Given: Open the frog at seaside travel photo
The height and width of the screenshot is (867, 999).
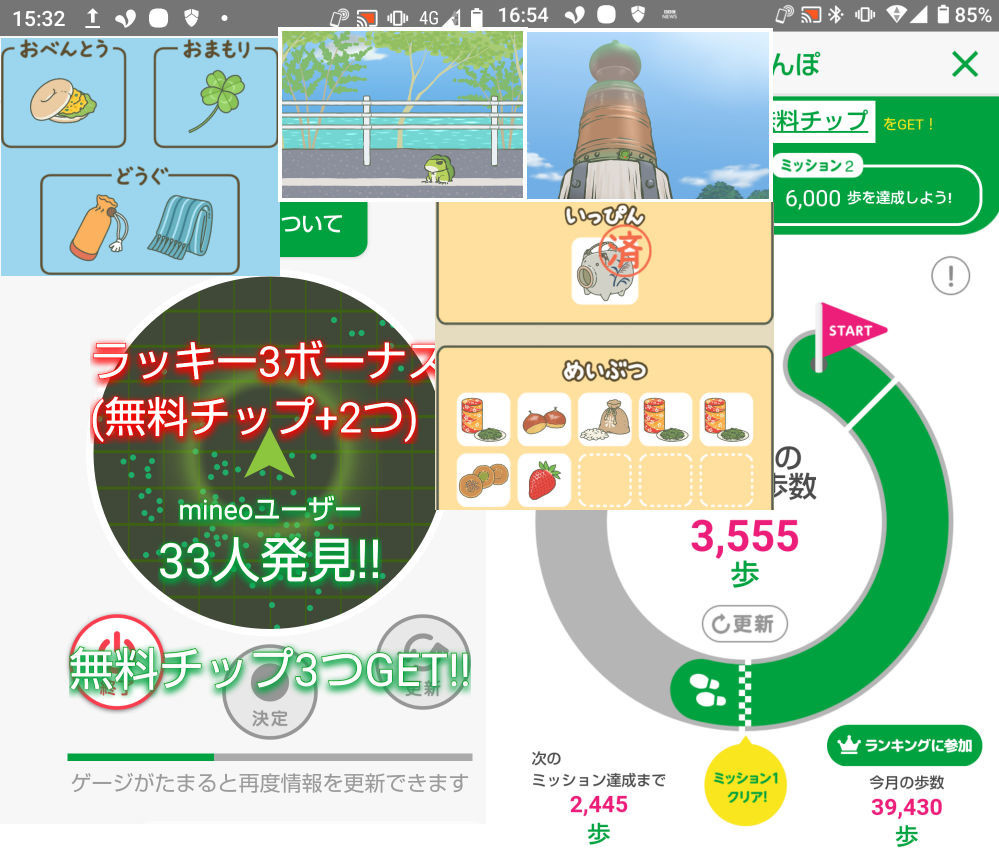Looking at the screenshot, I should [x=402, y=115].
